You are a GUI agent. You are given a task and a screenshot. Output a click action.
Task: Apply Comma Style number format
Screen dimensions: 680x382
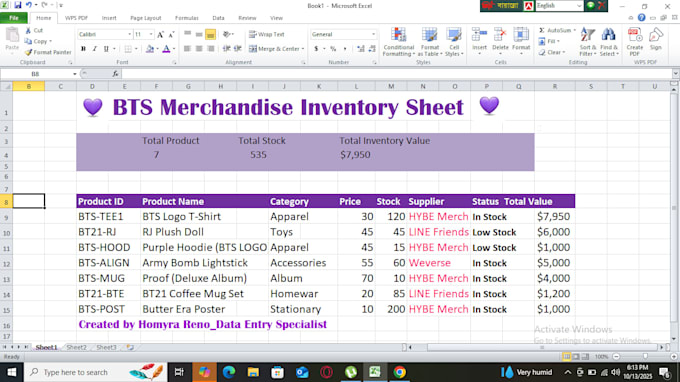click(345, 49)
